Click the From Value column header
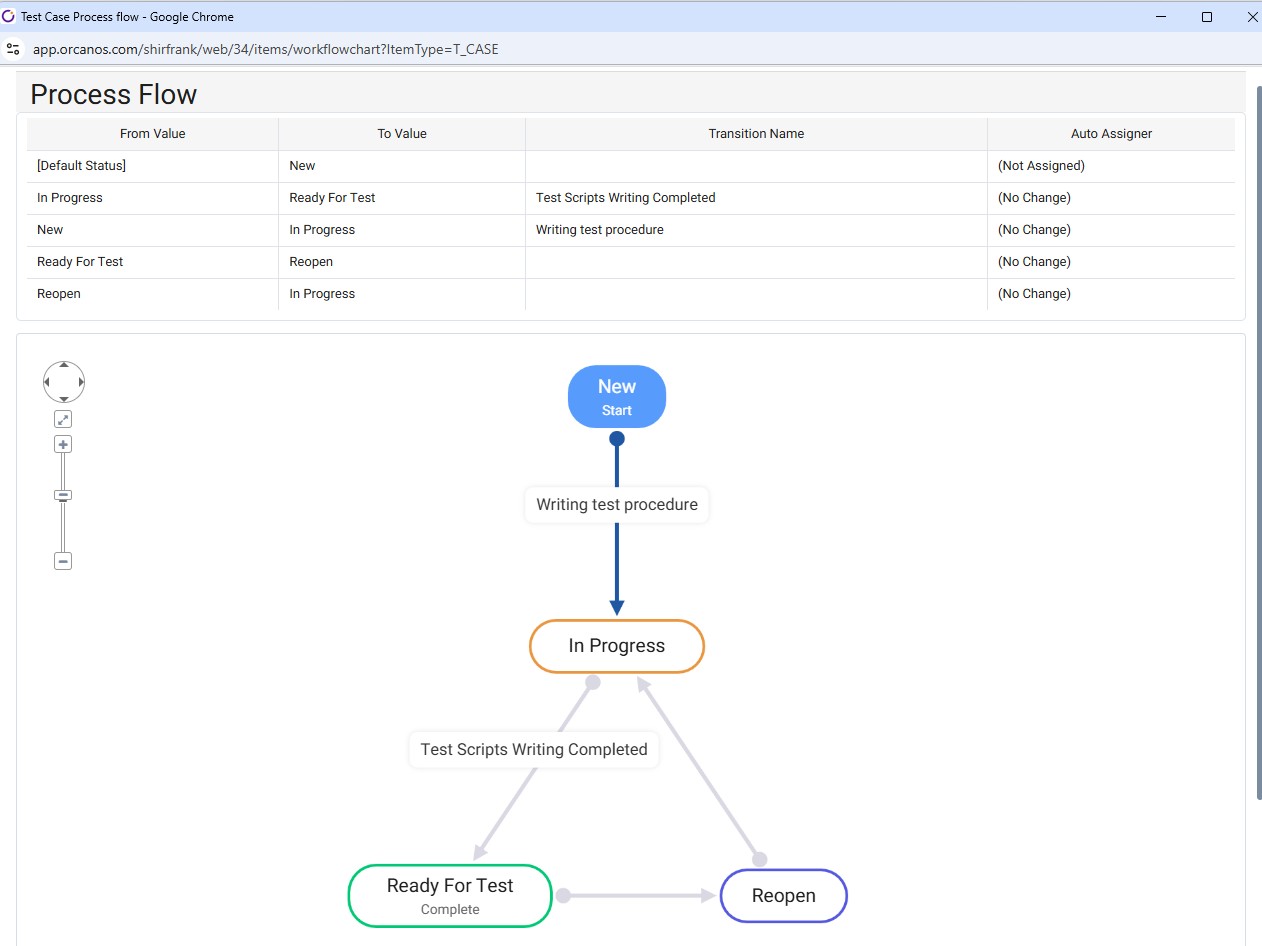This screenshot has width=1262, height=946. (152, 134)
